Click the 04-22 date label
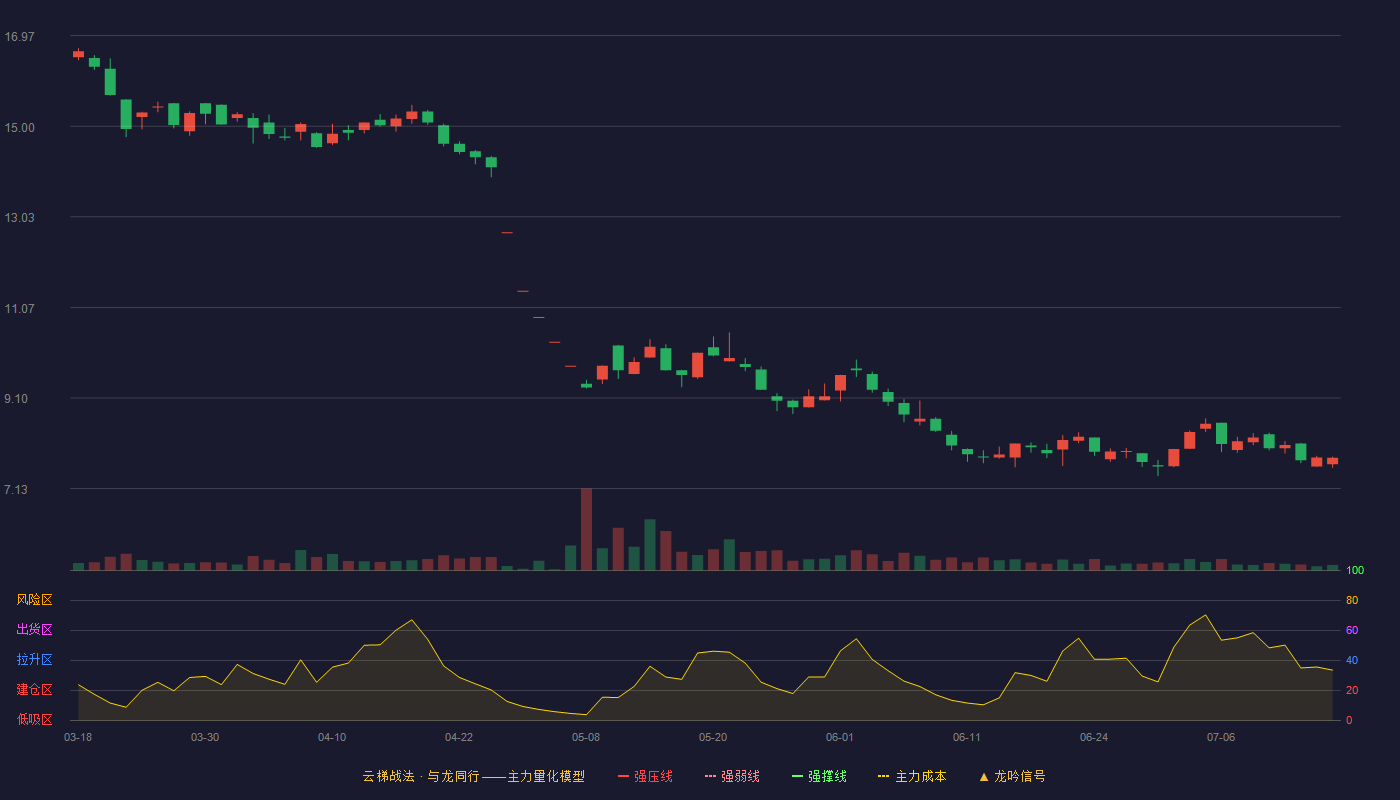This screenshot has height=800, width=1400. pyautogui.click(x=459, y=737)
